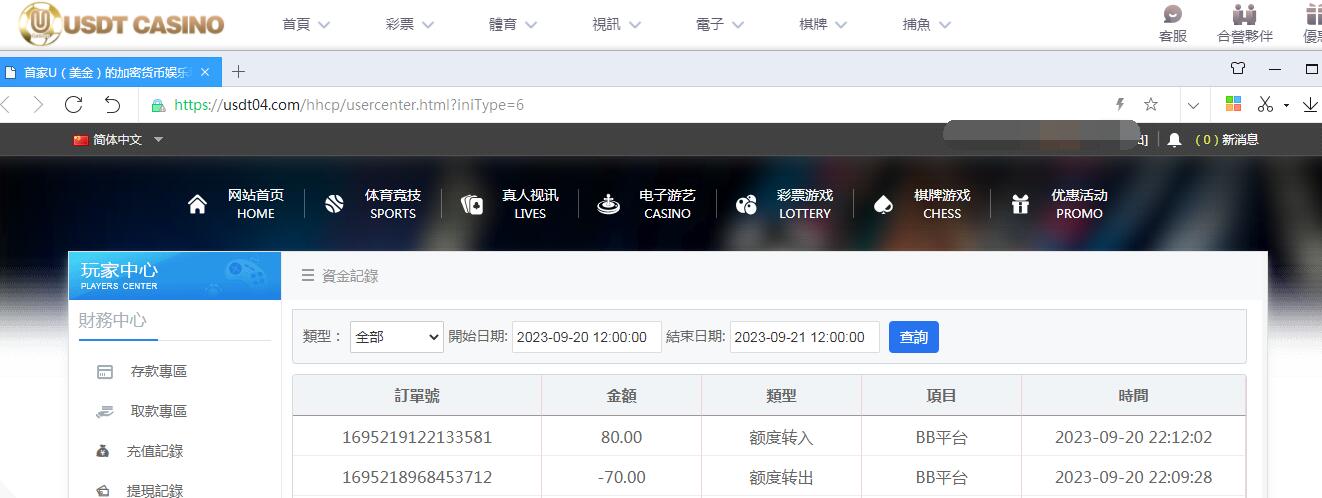Open the 首頁 top menu
This screenshot has width=1322, height=498.
[x=306, y=24]
